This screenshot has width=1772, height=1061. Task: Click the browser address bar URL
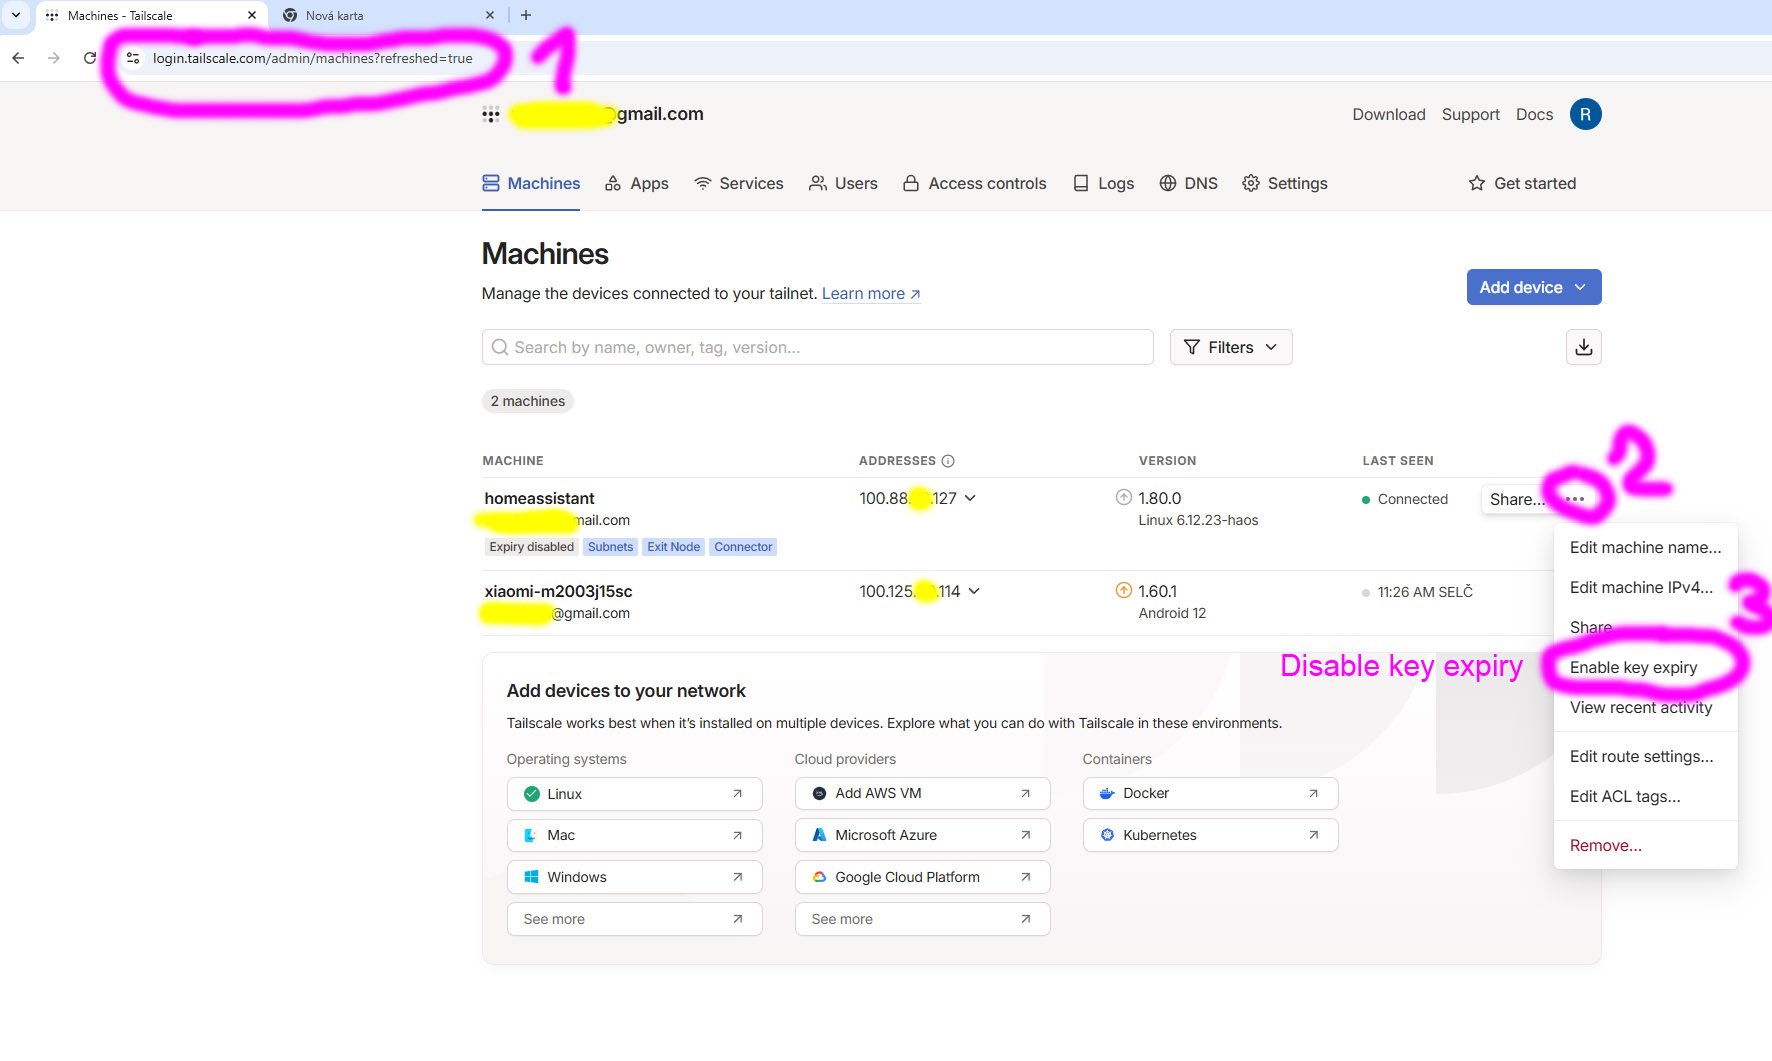pos(312,58)
